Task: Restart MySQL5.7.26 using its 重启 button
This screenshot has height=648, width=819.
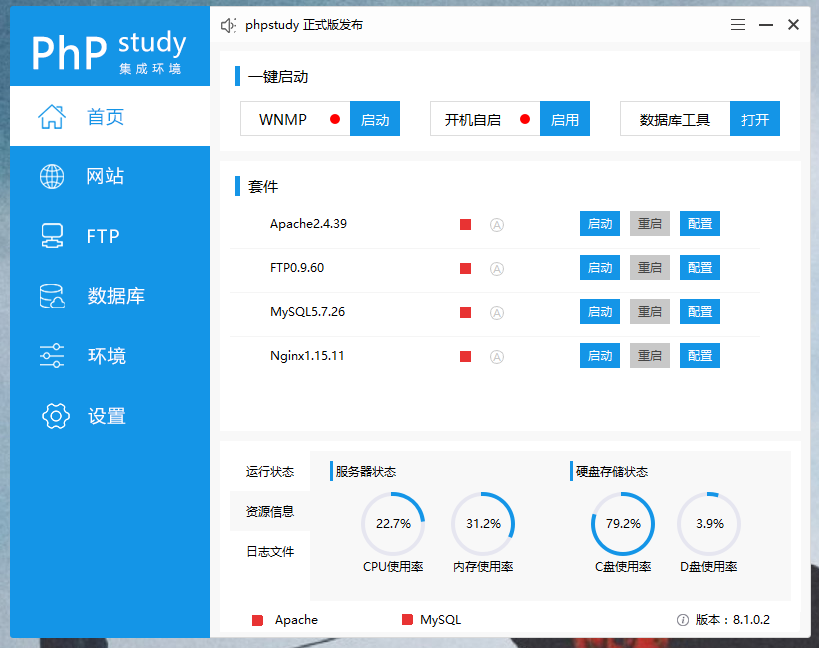Action: coord(649,311)
